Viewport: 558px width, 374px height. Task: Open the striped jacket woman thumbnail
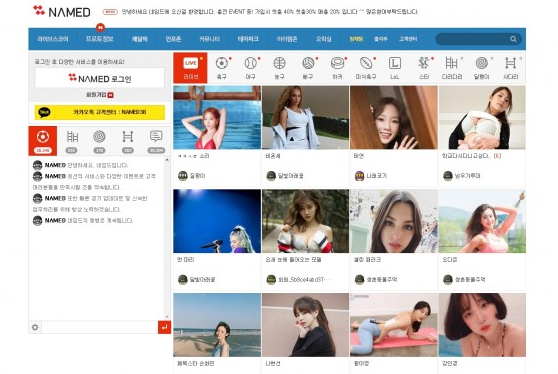[x=305, y=221]
